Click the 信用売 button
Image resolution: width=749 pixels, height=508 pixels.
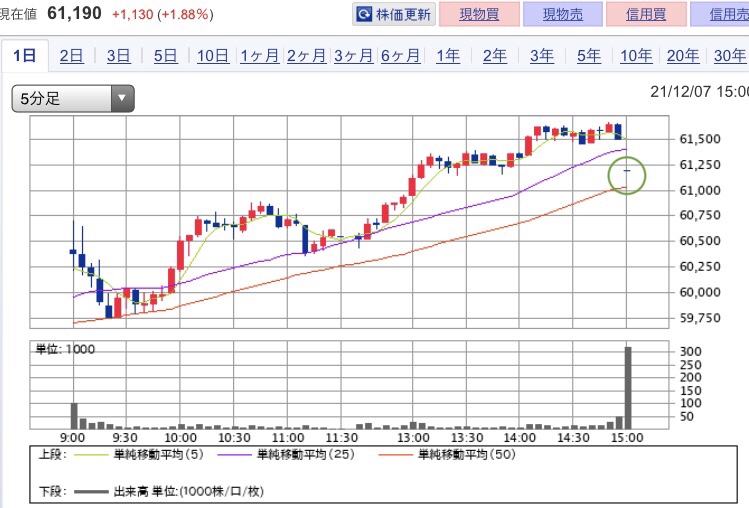pyautogui.click(x=720, y=14)
